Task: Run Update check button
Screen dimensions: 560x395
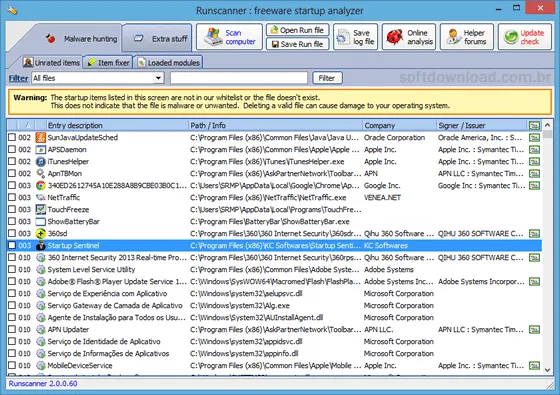Action: tap(525, 37)
